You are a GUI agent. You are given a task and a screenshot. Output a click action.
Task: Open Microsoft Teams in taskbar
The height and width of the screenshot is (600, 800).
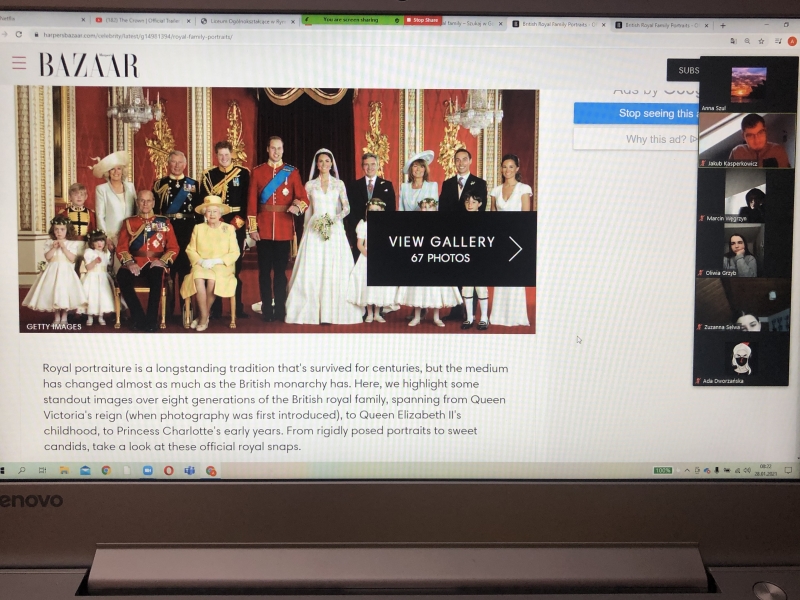pyautogui.click(x=189, y=470)
